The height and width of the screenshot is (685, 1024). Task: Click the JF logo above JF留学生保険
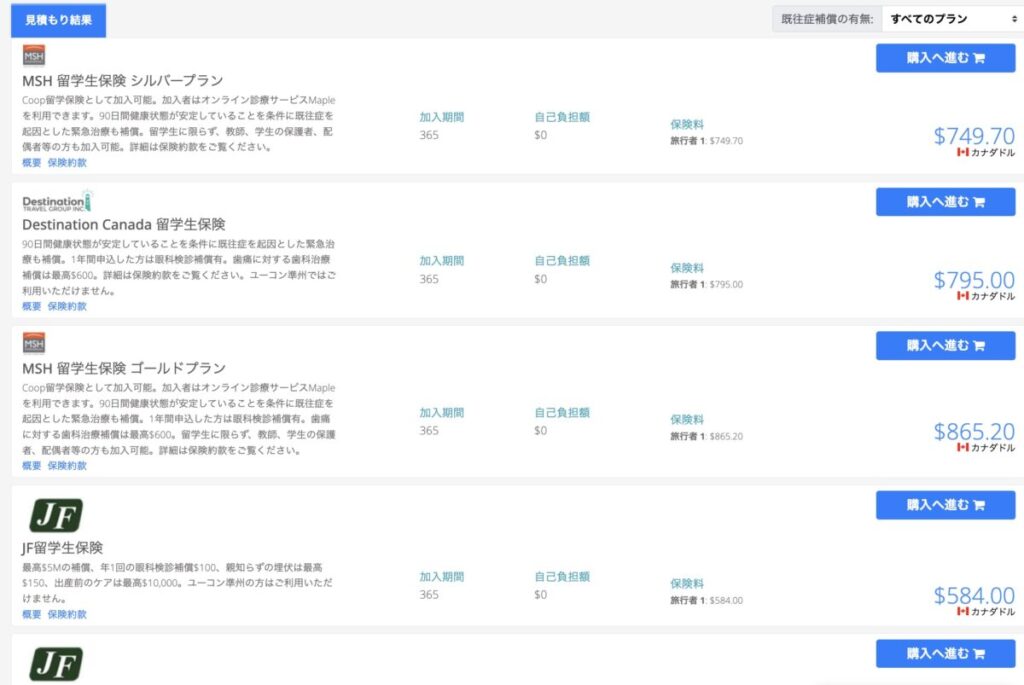(56, 516)
